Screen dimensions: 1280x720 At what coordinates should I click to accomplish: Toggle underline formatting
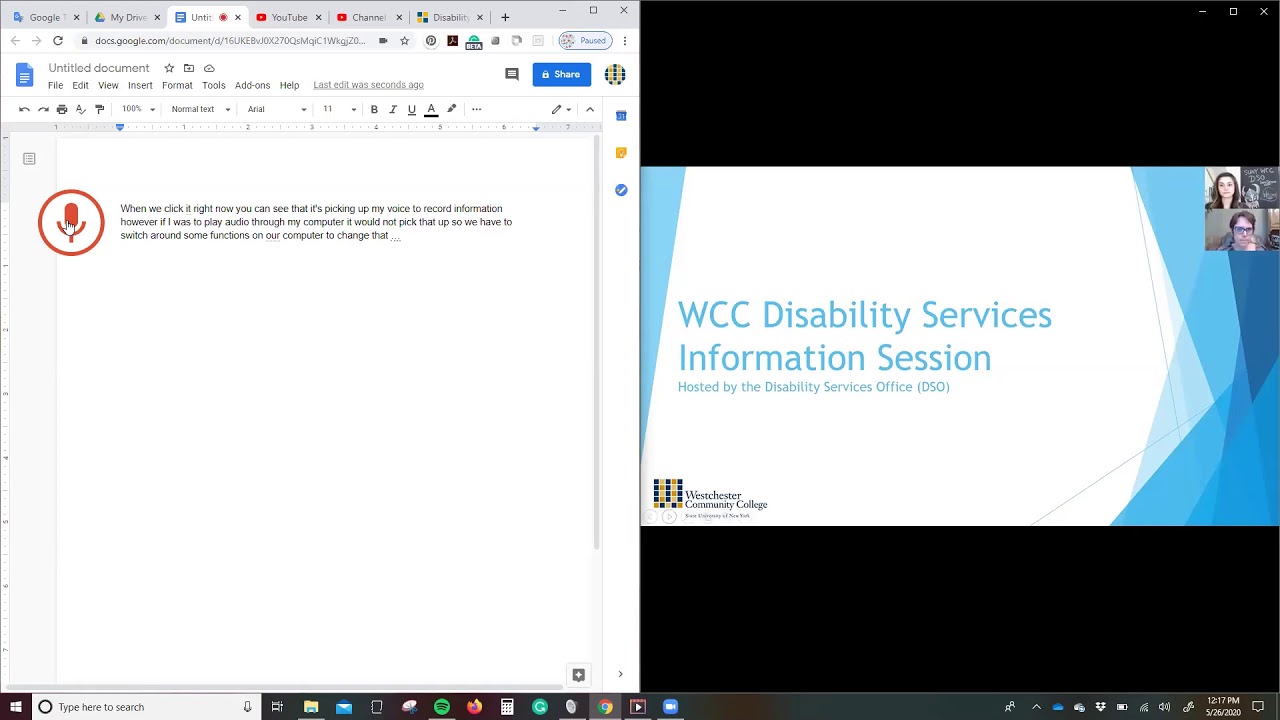point(412,109)
